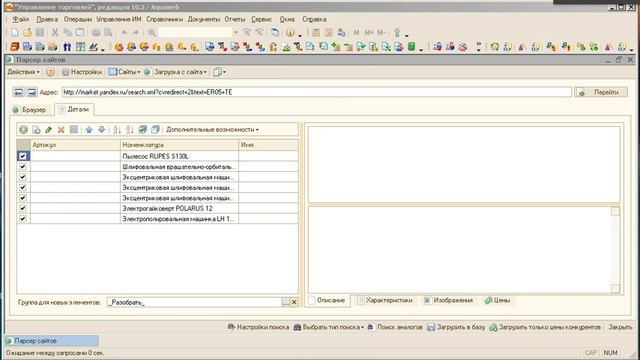
Task: Click the Поиск аналогов button
Action: pos(395,327)
